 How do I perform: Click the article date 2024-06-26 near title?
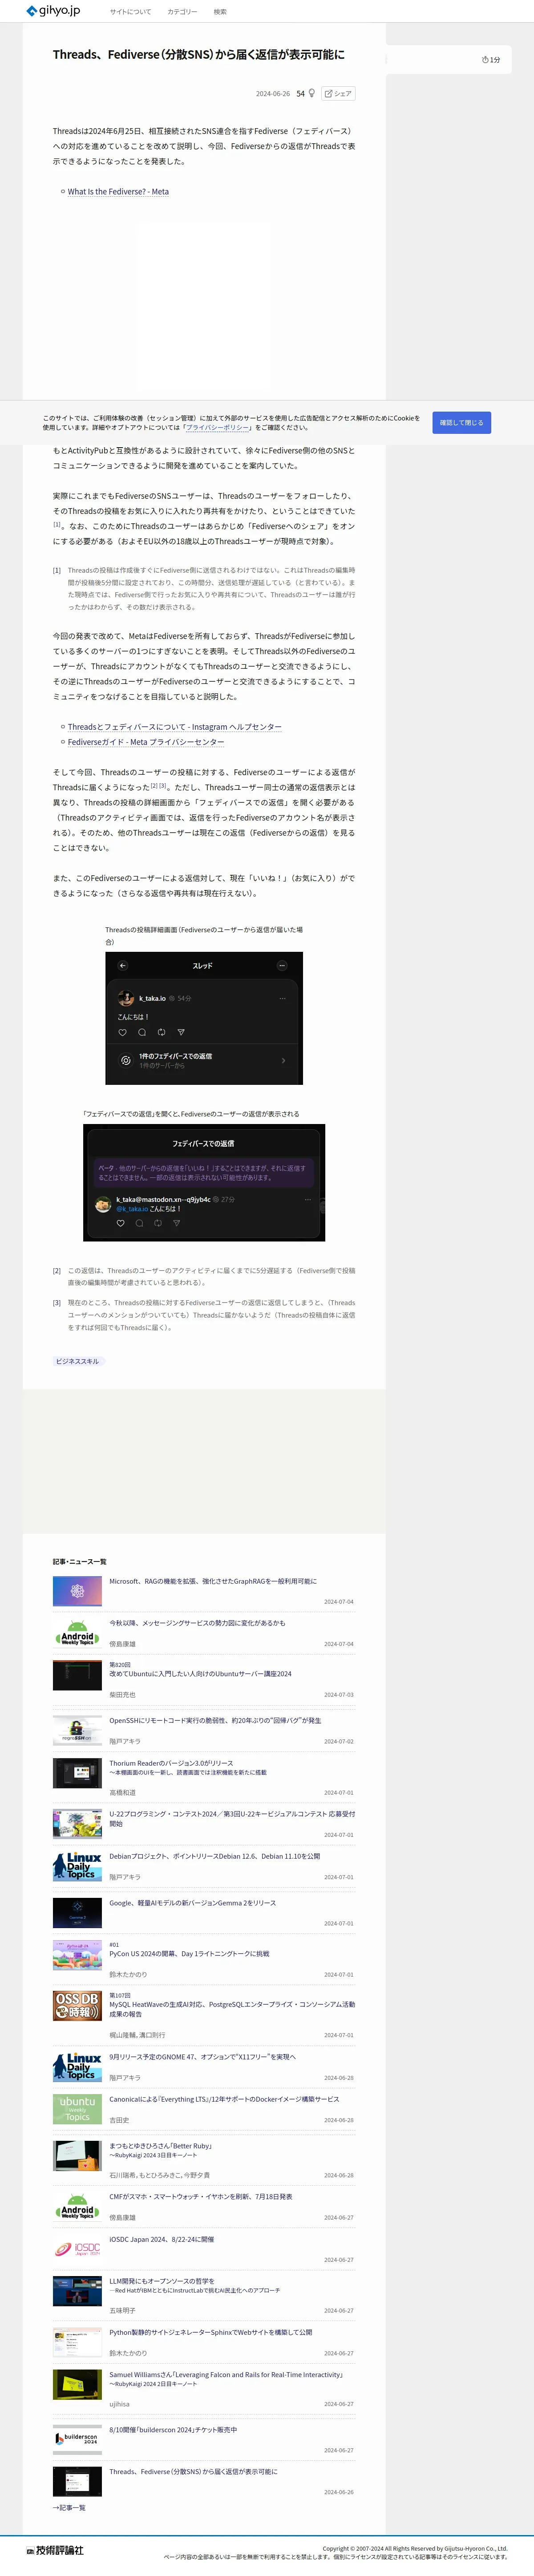[x=273, y=94]
